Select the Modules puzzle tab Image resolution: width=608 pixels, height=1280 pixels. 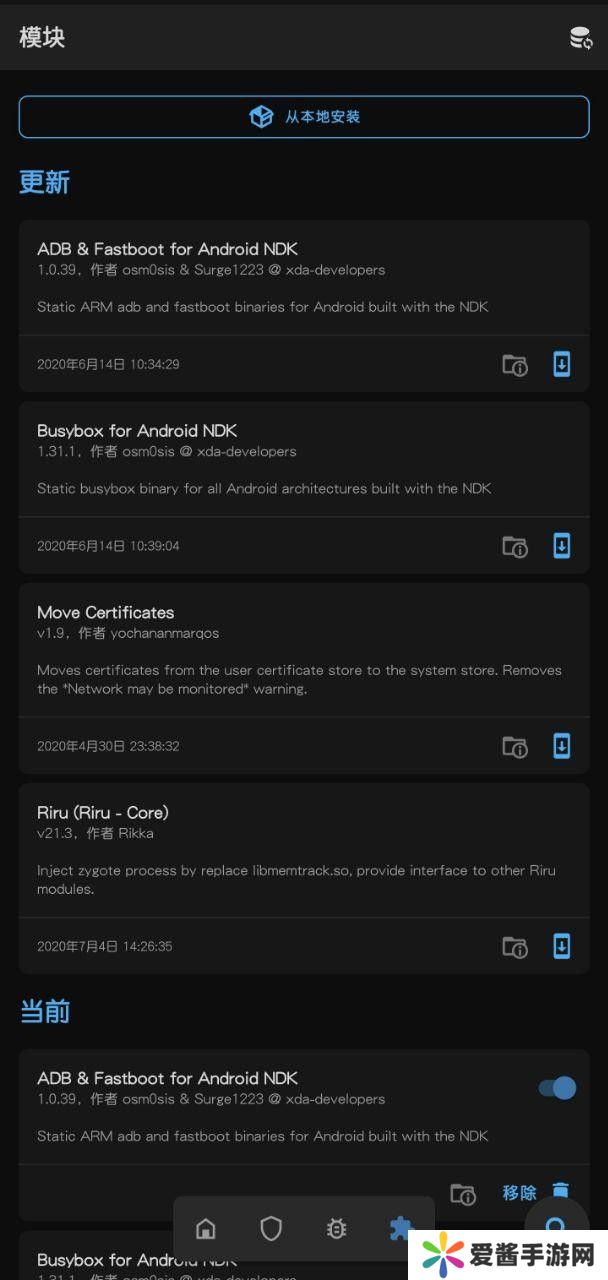click(x=401, y=1229)
